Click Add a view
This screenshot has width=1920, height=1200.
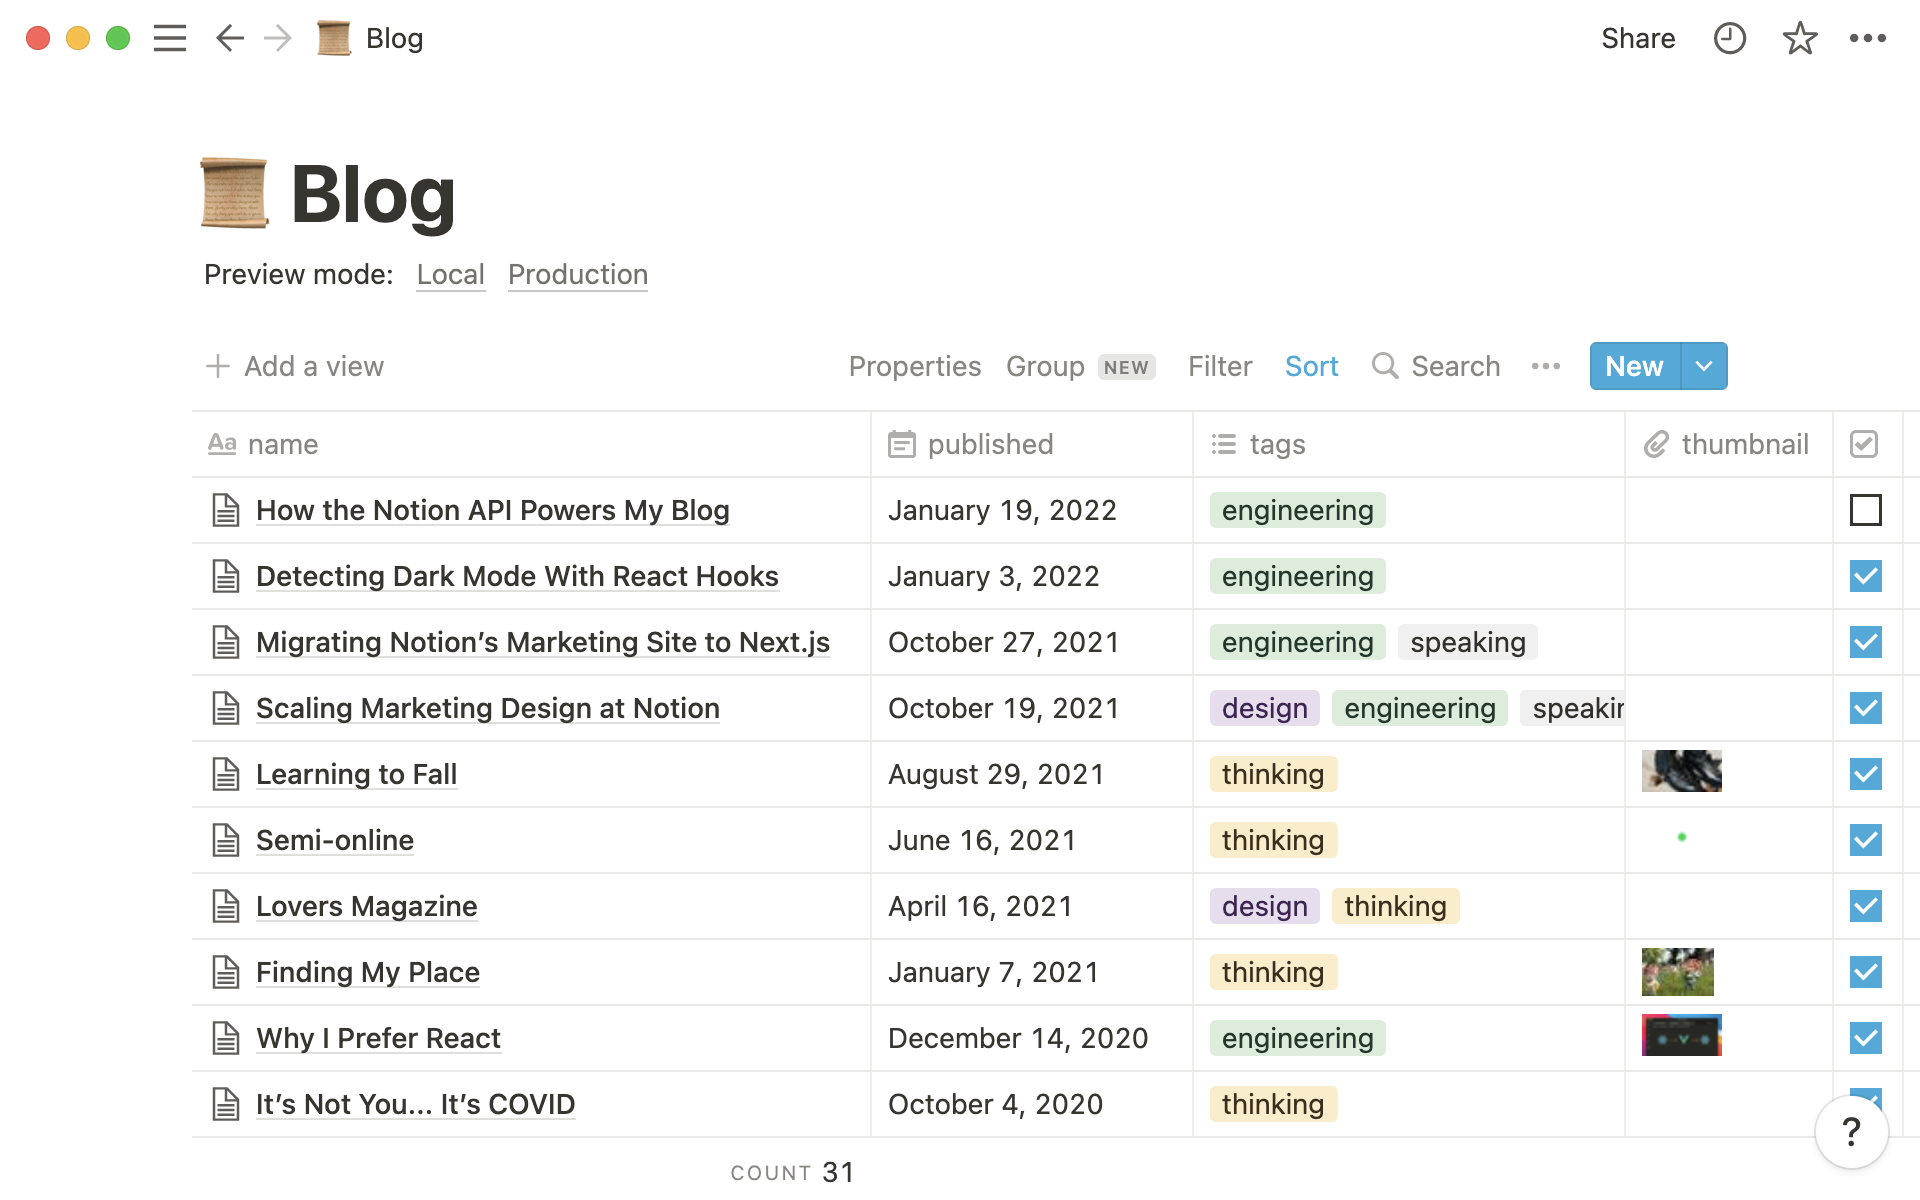(294, 366)
